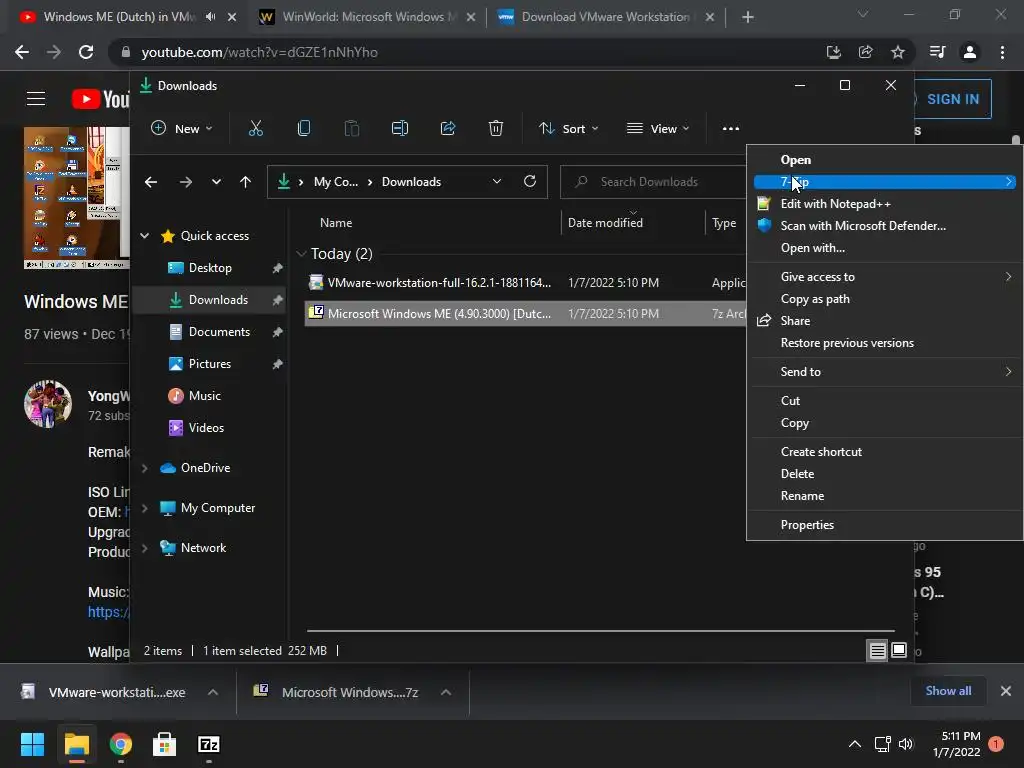The image size is (1024, 768).
Task: Open a new Chrome tab
Action: pyautogui.click(x=748, y=17)
